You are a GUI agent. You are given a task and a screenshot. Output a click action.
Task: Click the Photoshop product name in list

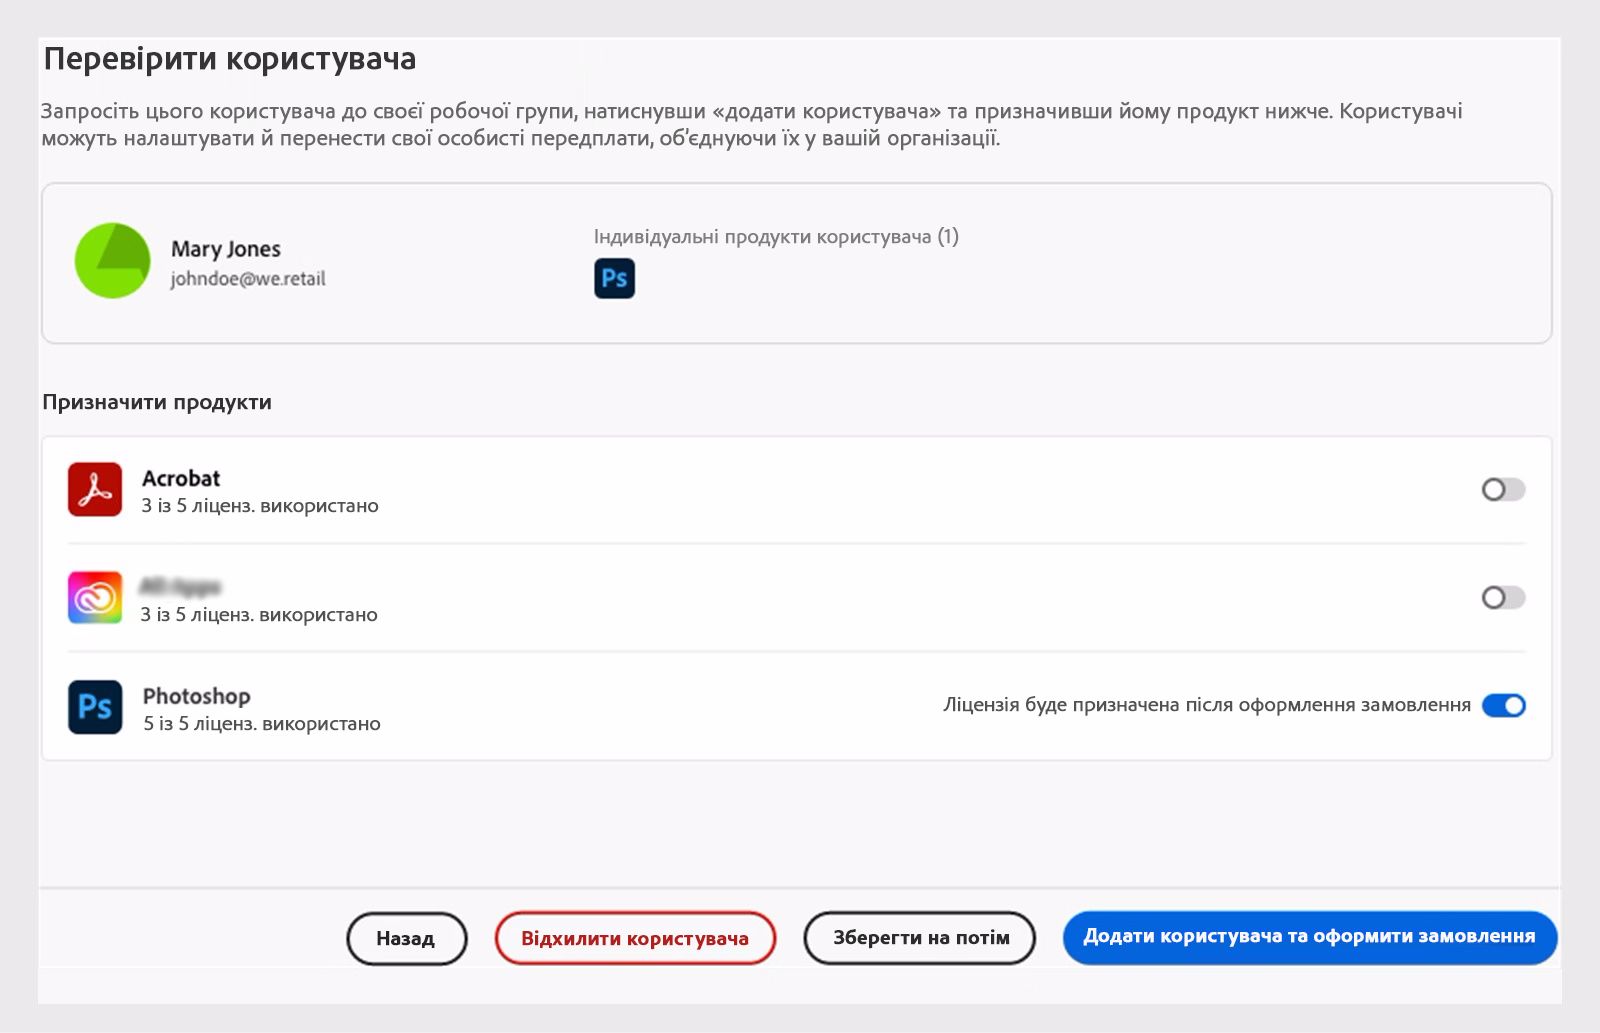click(197, 696)
